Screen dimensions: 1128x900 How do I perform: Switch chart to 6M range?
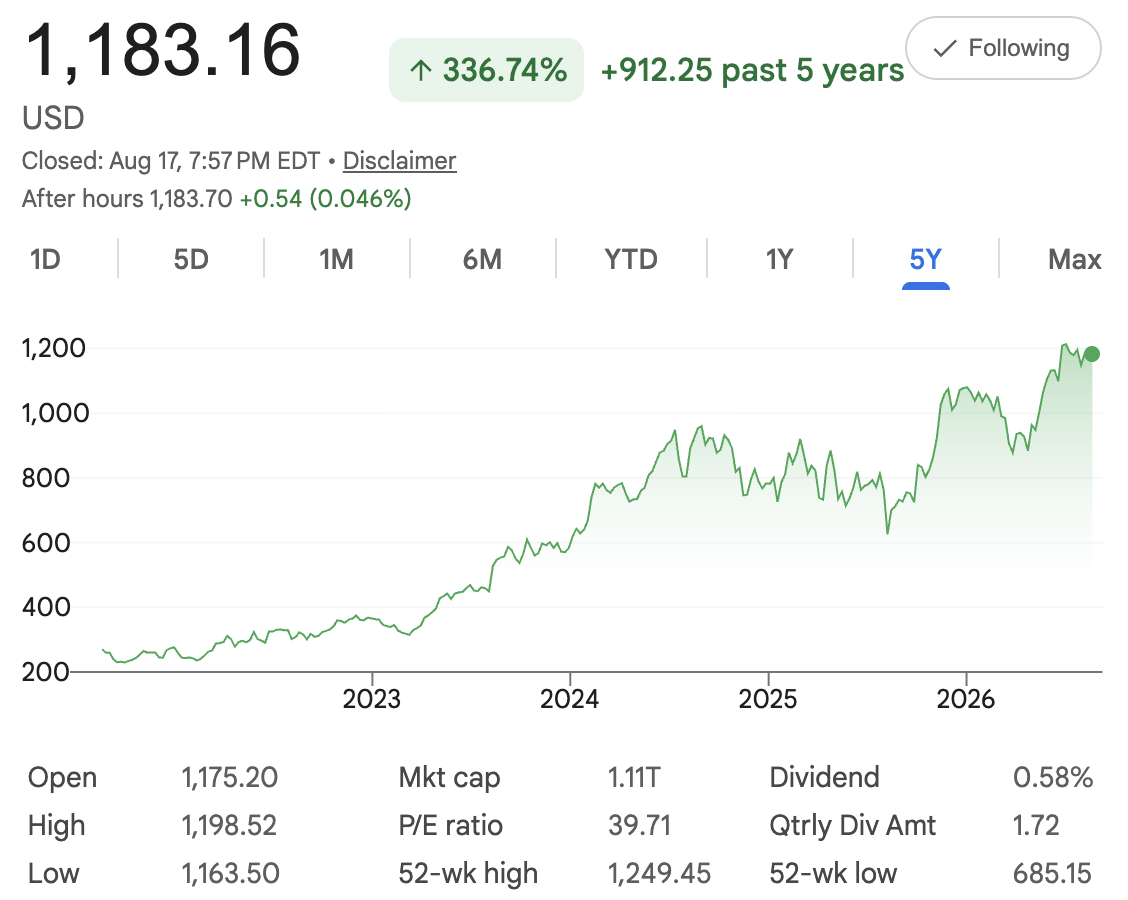click(x=482, y=259)
